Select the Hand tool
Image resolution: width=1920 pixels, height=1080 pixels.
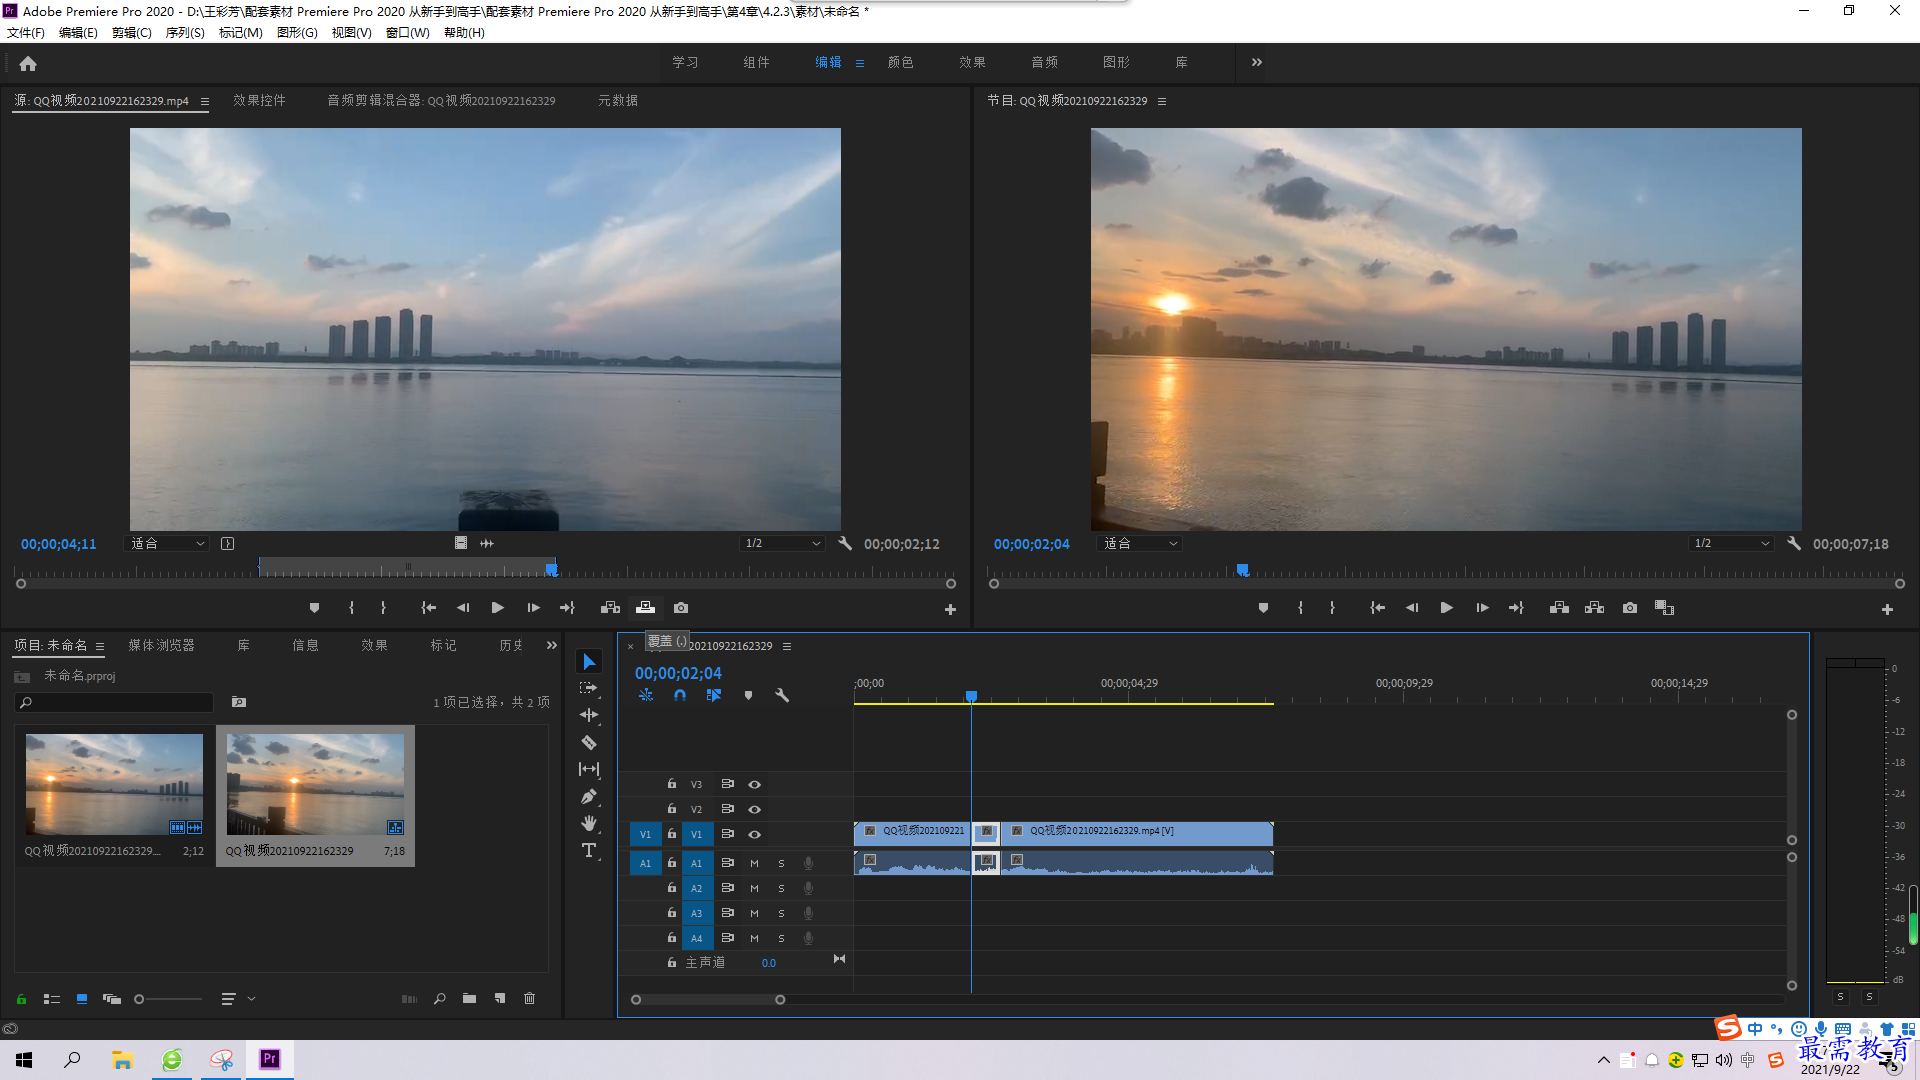589,823
